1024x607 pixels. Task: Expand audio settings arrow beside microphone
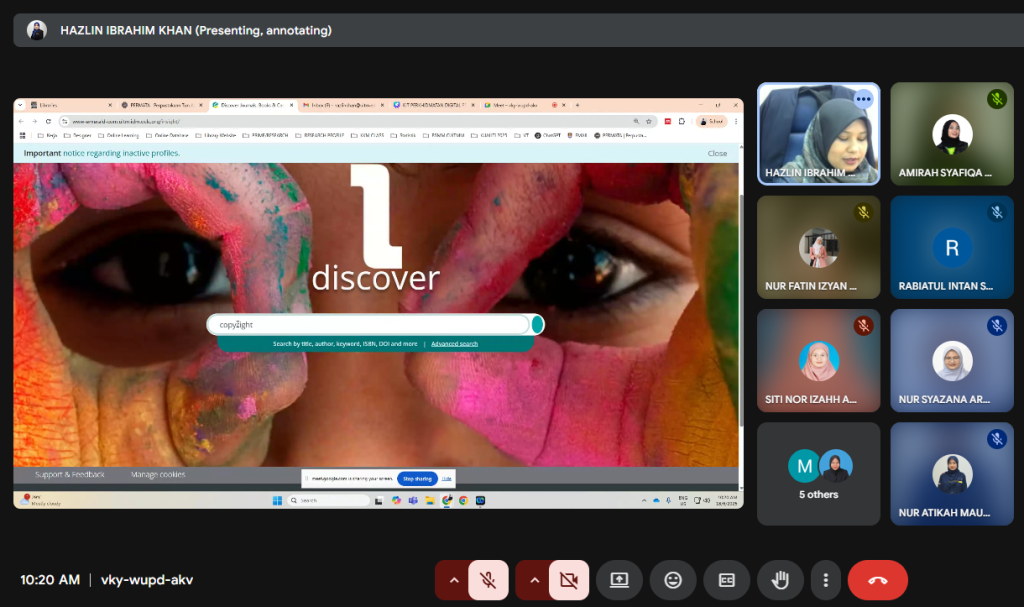[454, 580]
